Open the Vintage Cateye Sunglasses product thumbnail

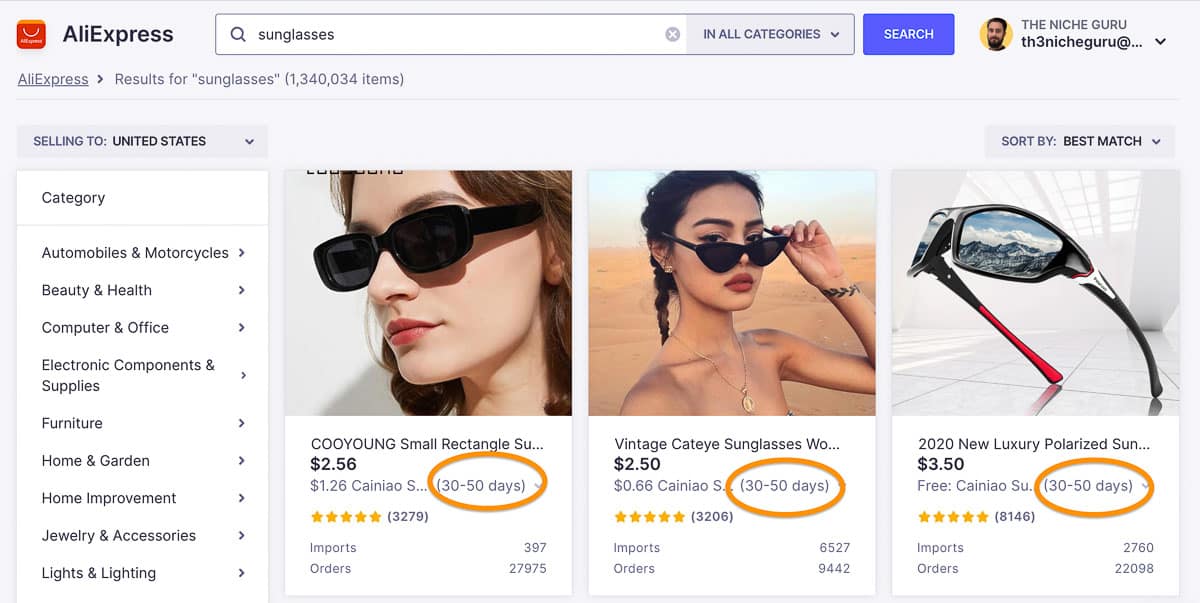(731, 292)
